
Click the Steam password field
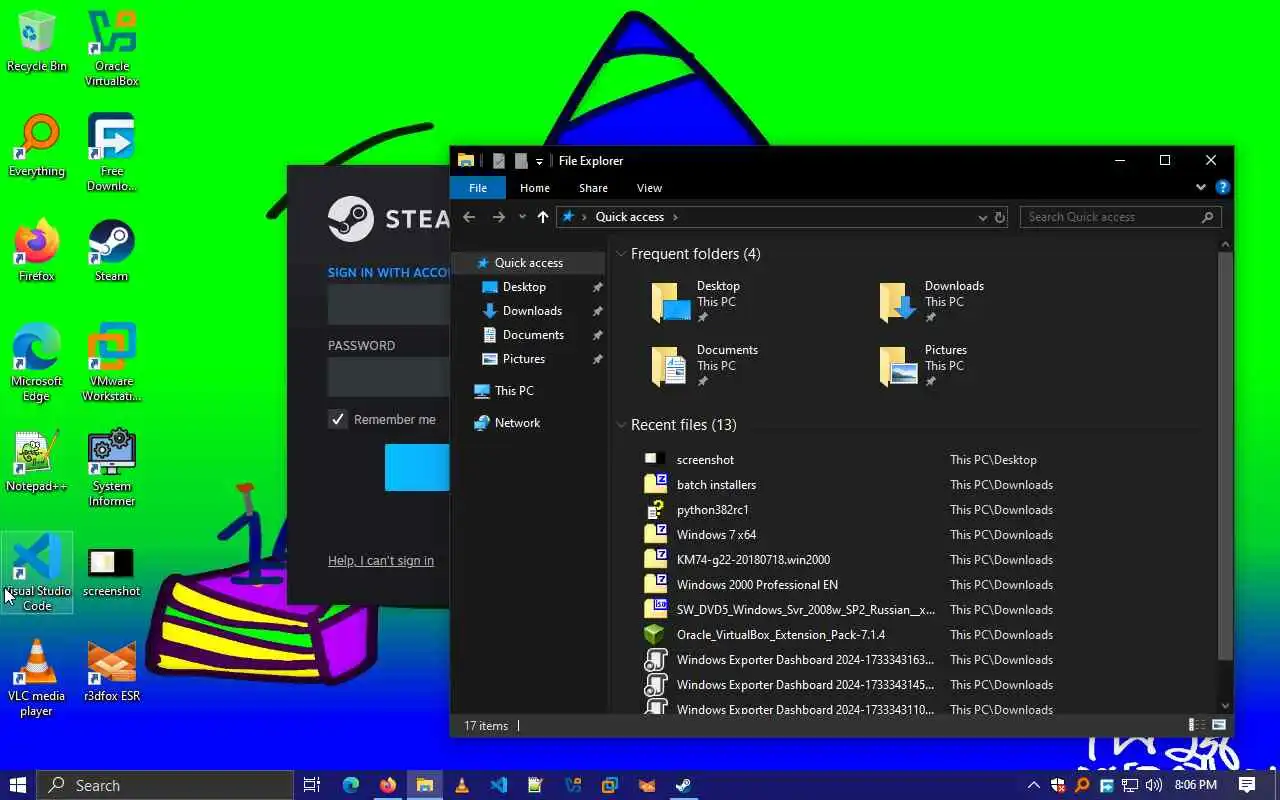click(x=388, y=377)
